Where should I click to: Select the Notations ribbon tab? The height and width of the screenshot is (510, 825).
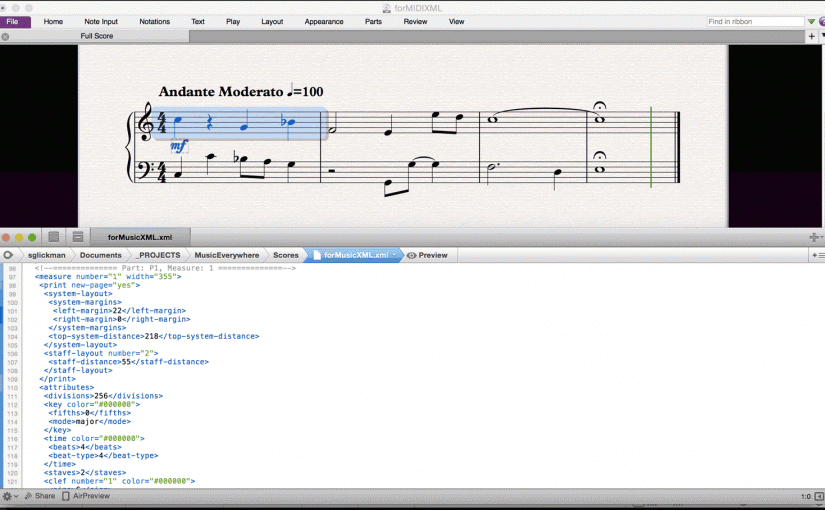pos(155,22)
